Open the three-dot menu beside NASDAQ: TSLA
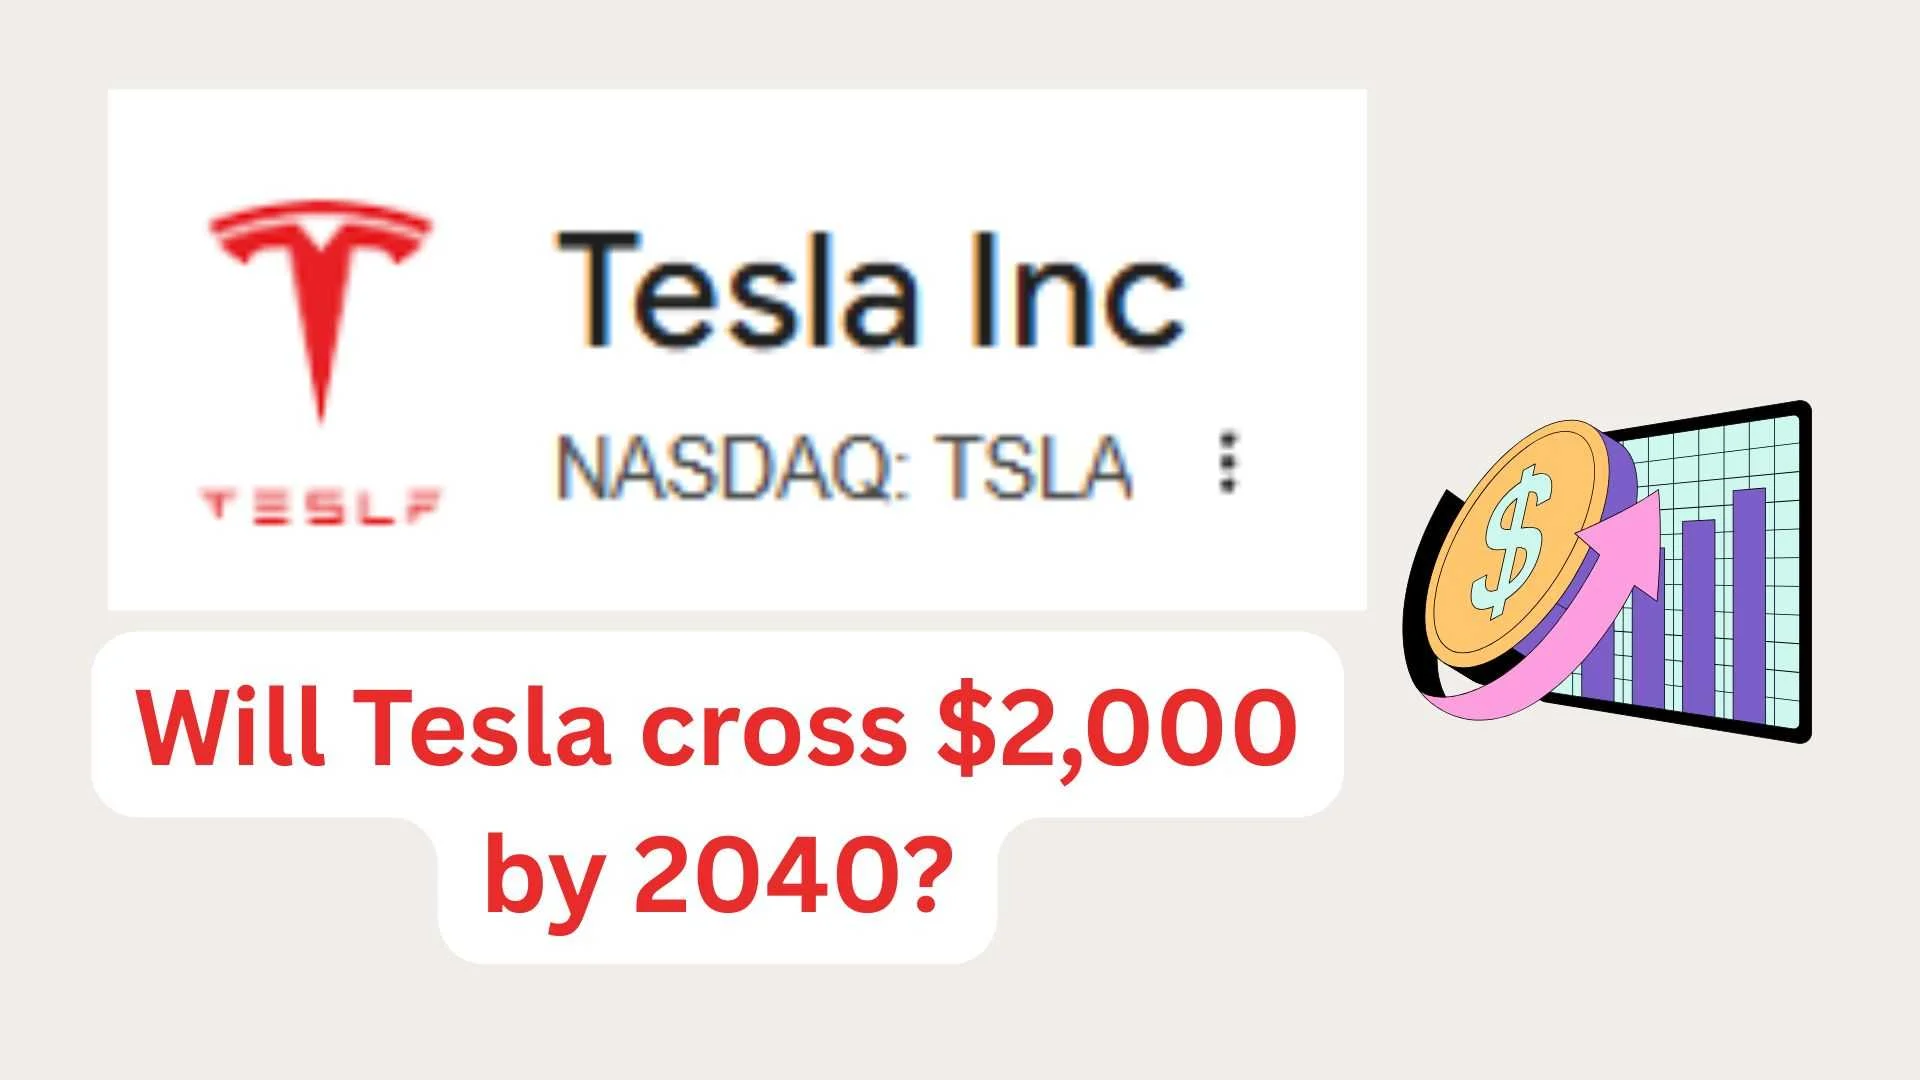Viewport: 1920px width, 1080px height. [x=1229, y=463]
